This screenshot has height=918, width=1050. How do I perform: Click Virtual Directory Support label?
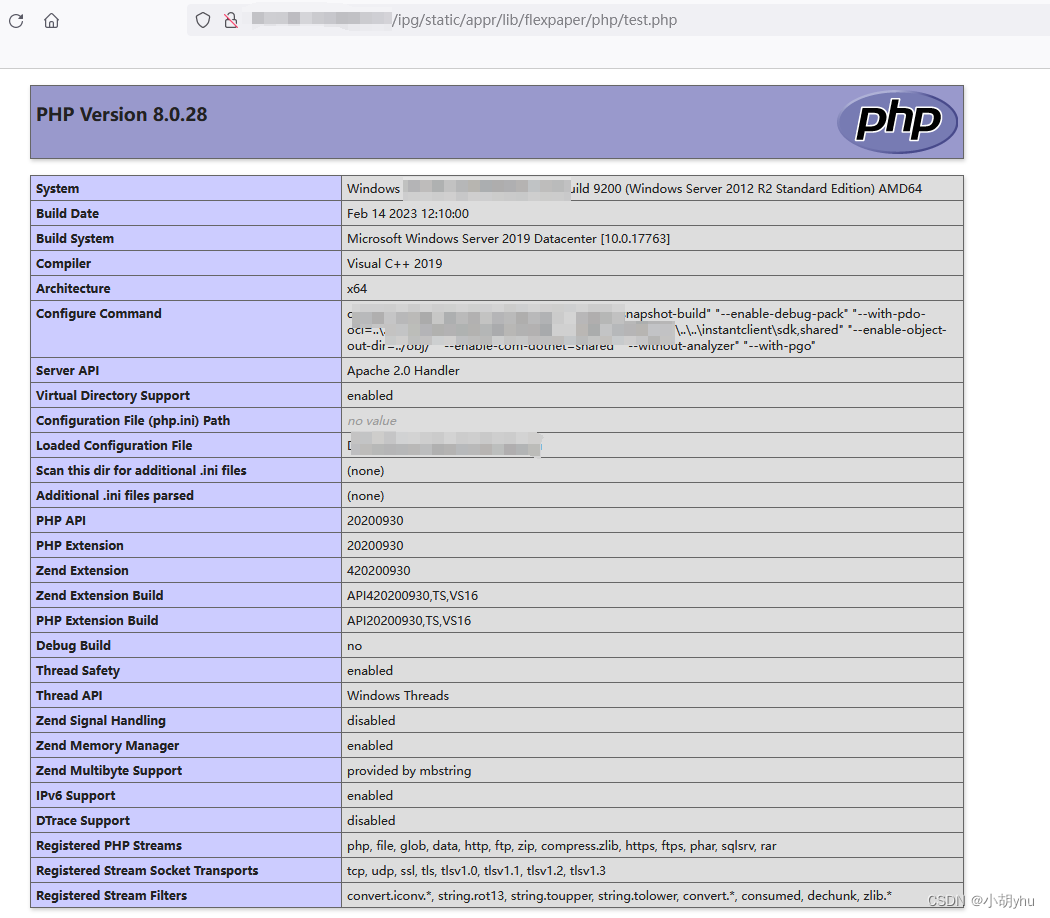112,396
